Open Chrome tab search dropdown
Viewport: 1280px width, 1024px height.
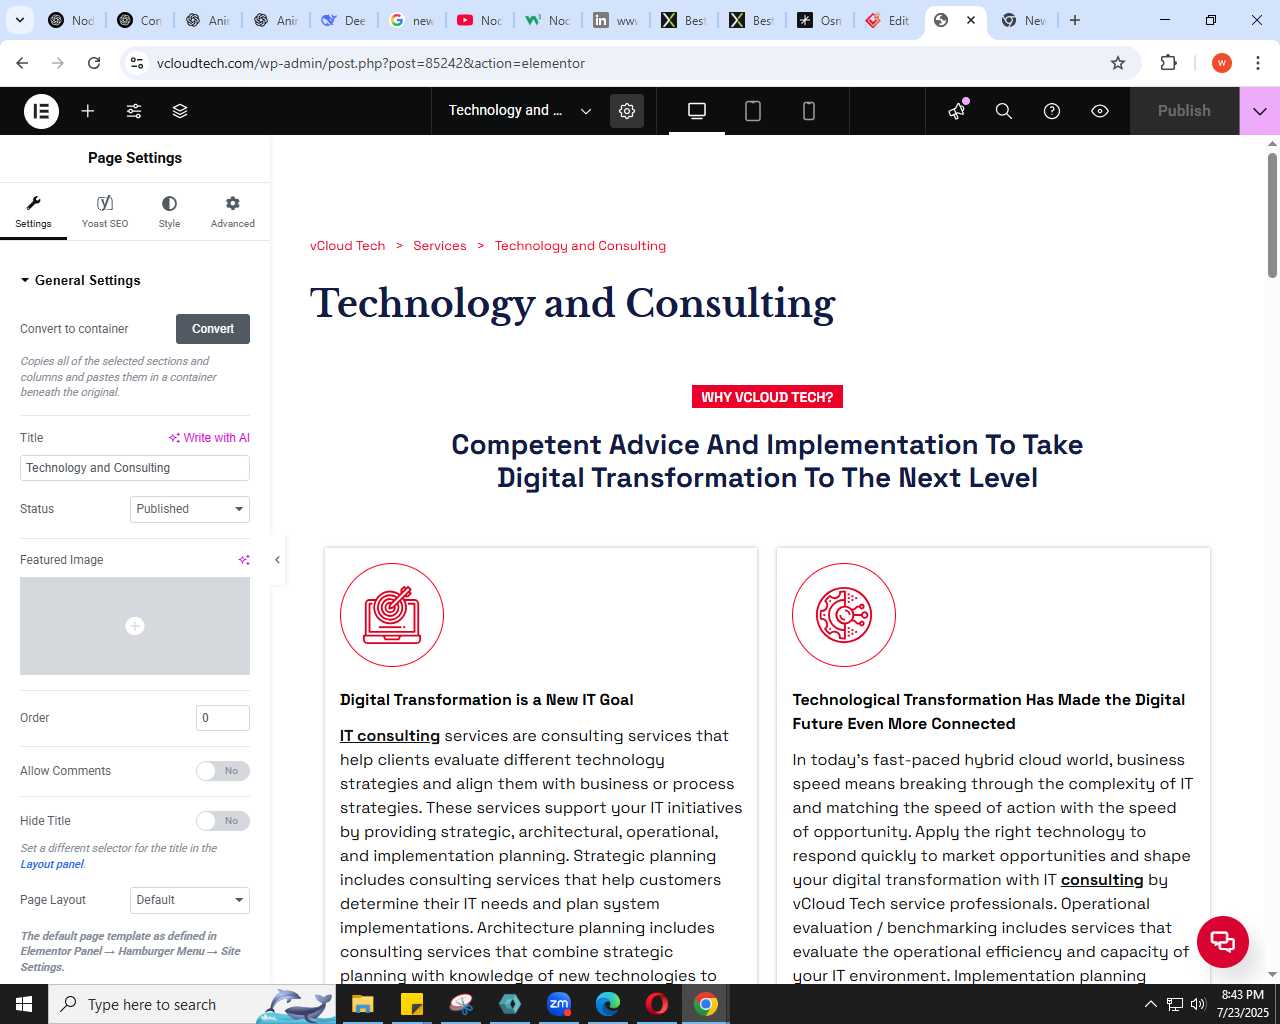(x=19, y=20)
